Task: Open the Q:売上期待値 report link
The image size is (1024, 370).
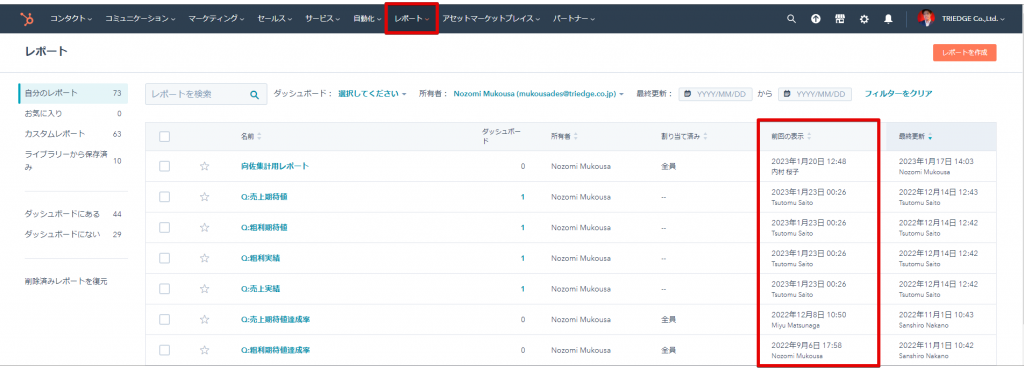Action: [264, 197]
